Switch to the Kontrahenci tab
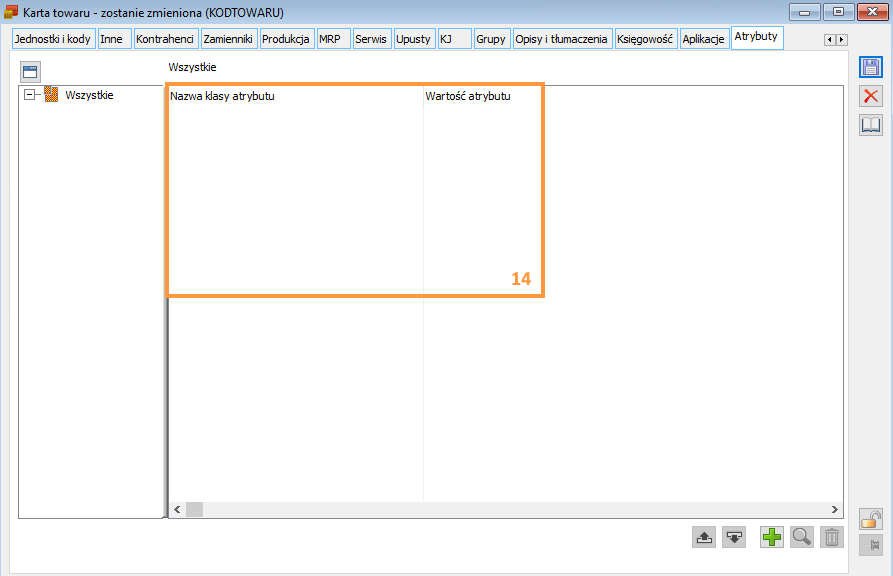This screenshot has height=576, width=893. click(165, 39)
